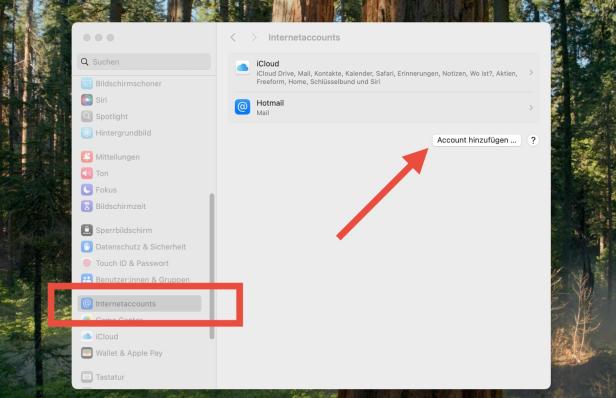616x398 pixels.
Task: Click the iCloud account title
Action: (x=268, y=64)
